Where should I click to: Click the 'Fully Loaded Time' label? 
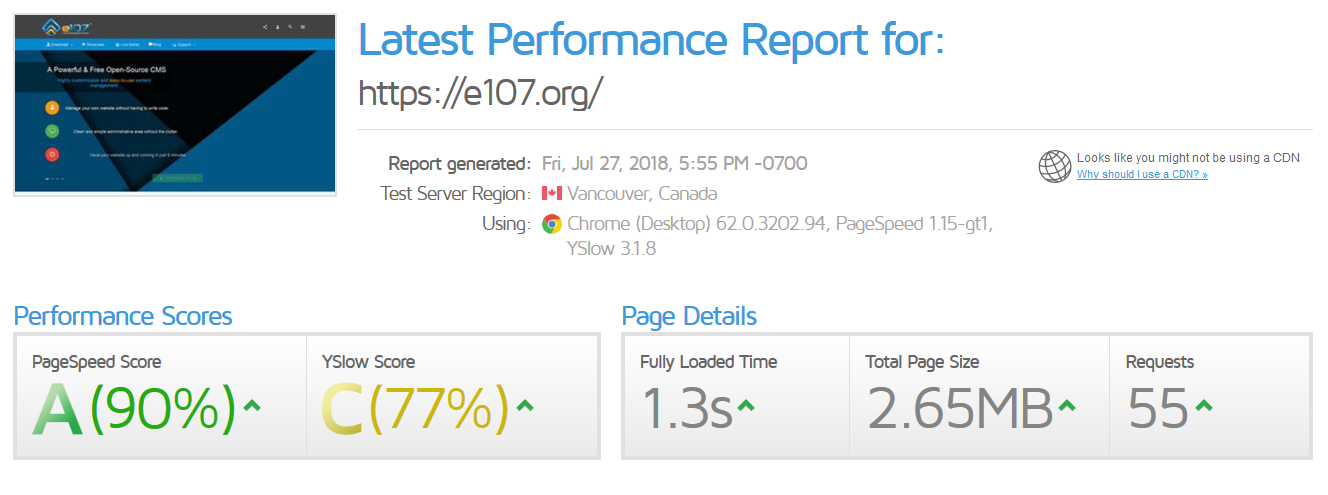pyautogui.click(x=708, y=362)
